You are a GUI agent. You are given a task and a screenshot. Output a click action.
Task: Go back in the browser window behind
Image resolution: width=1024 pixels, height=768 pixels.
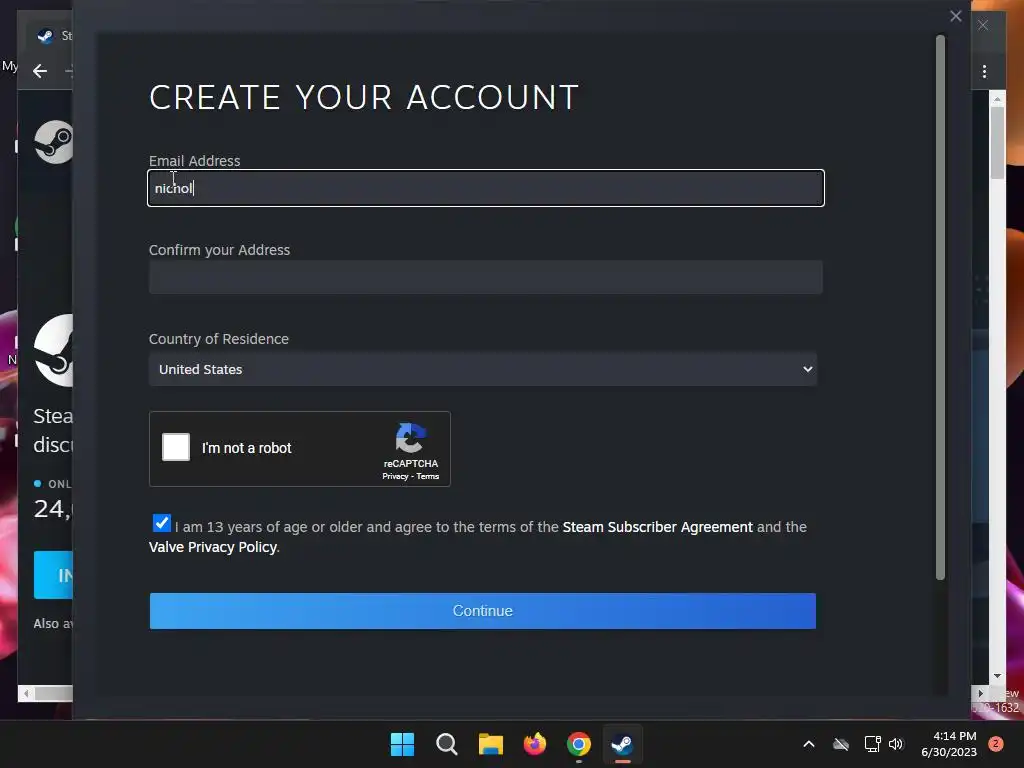[x=40, y=71]
